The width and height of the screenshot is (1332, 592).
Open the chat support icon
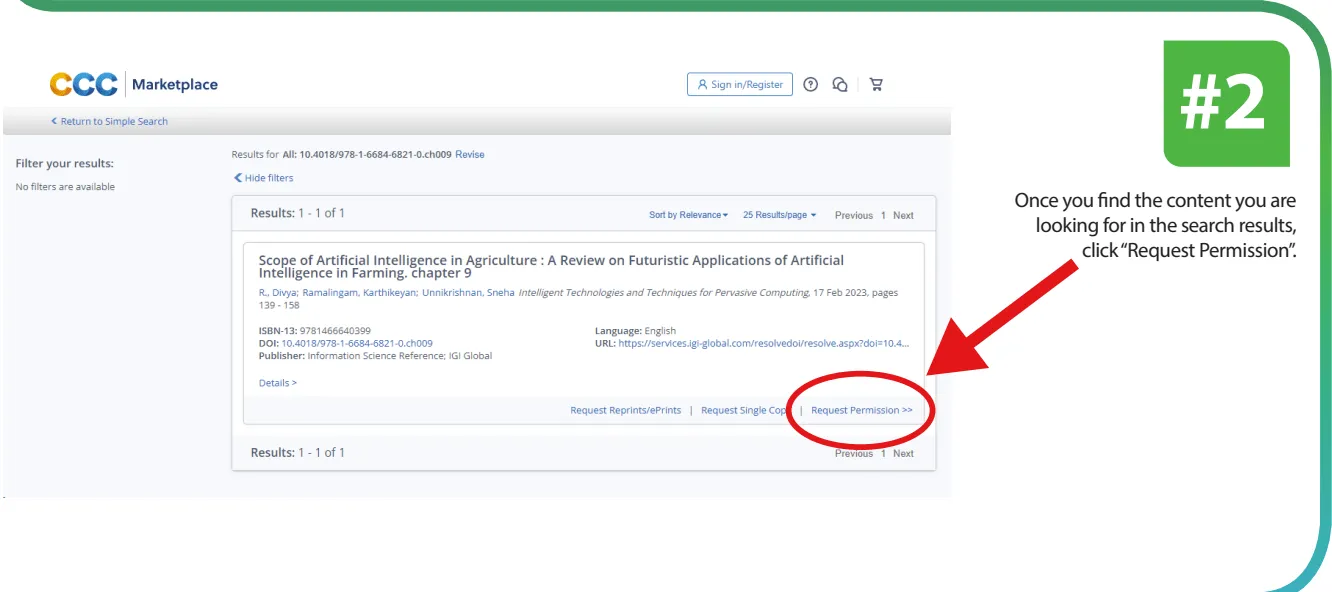[x=841, y=85]
